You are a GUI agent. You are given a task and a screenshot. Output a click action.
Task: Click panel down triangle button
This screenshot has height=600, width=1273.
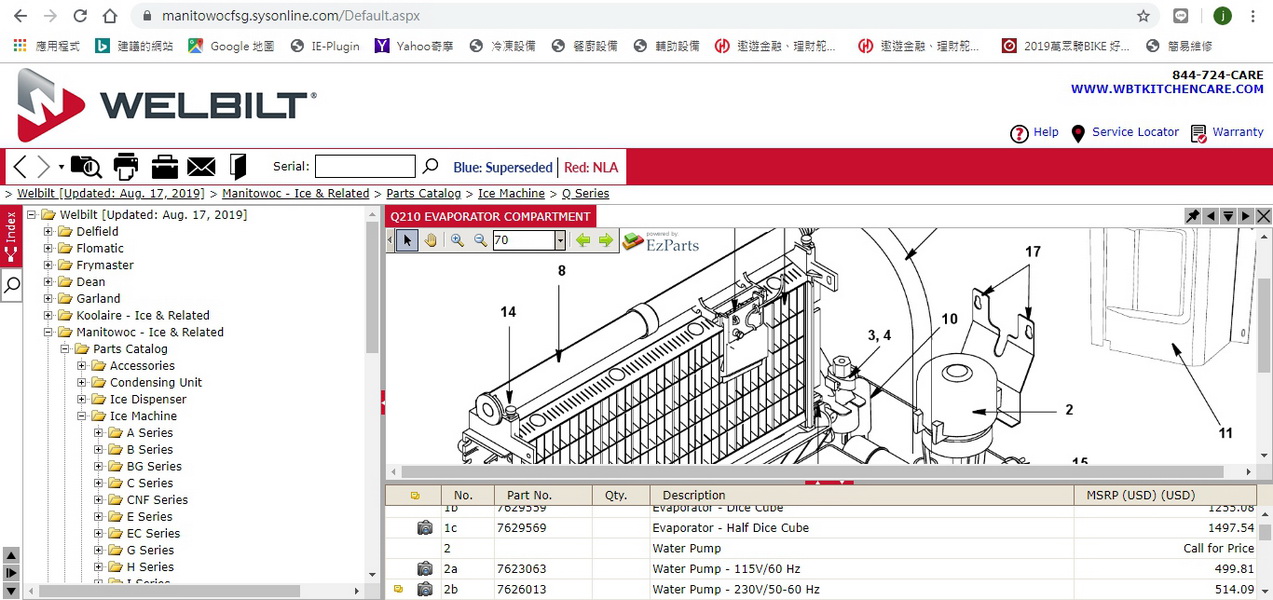1228,216
